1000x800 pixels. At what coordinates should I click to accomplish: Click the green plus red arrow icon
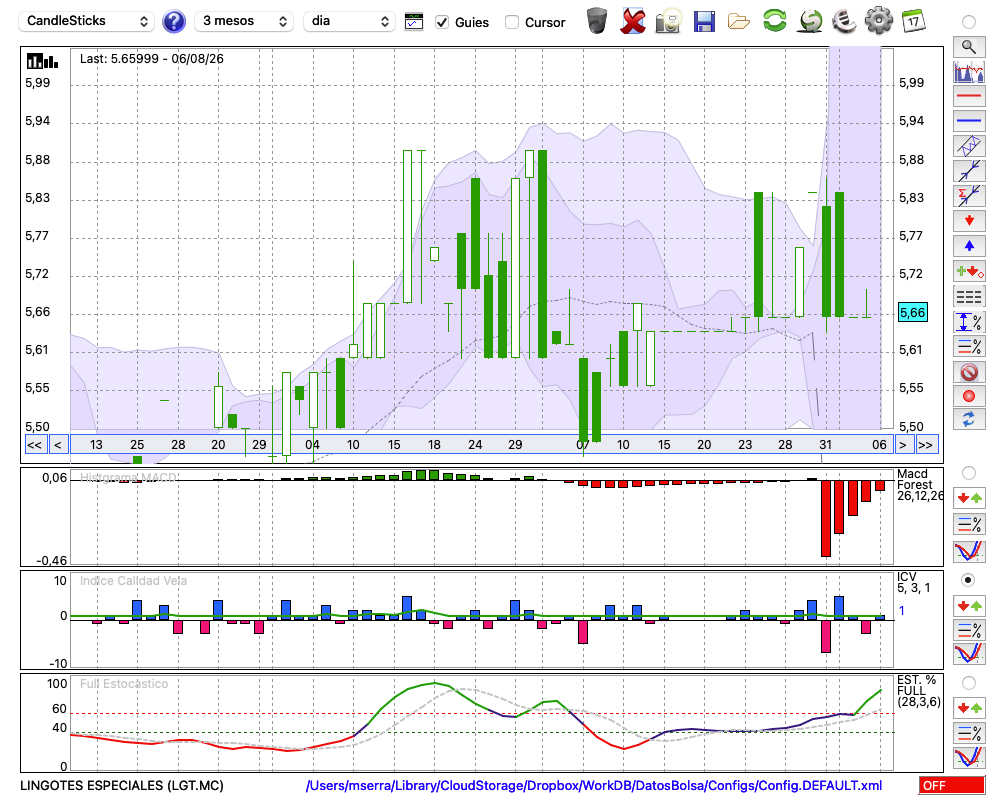[x=969, y=272]
